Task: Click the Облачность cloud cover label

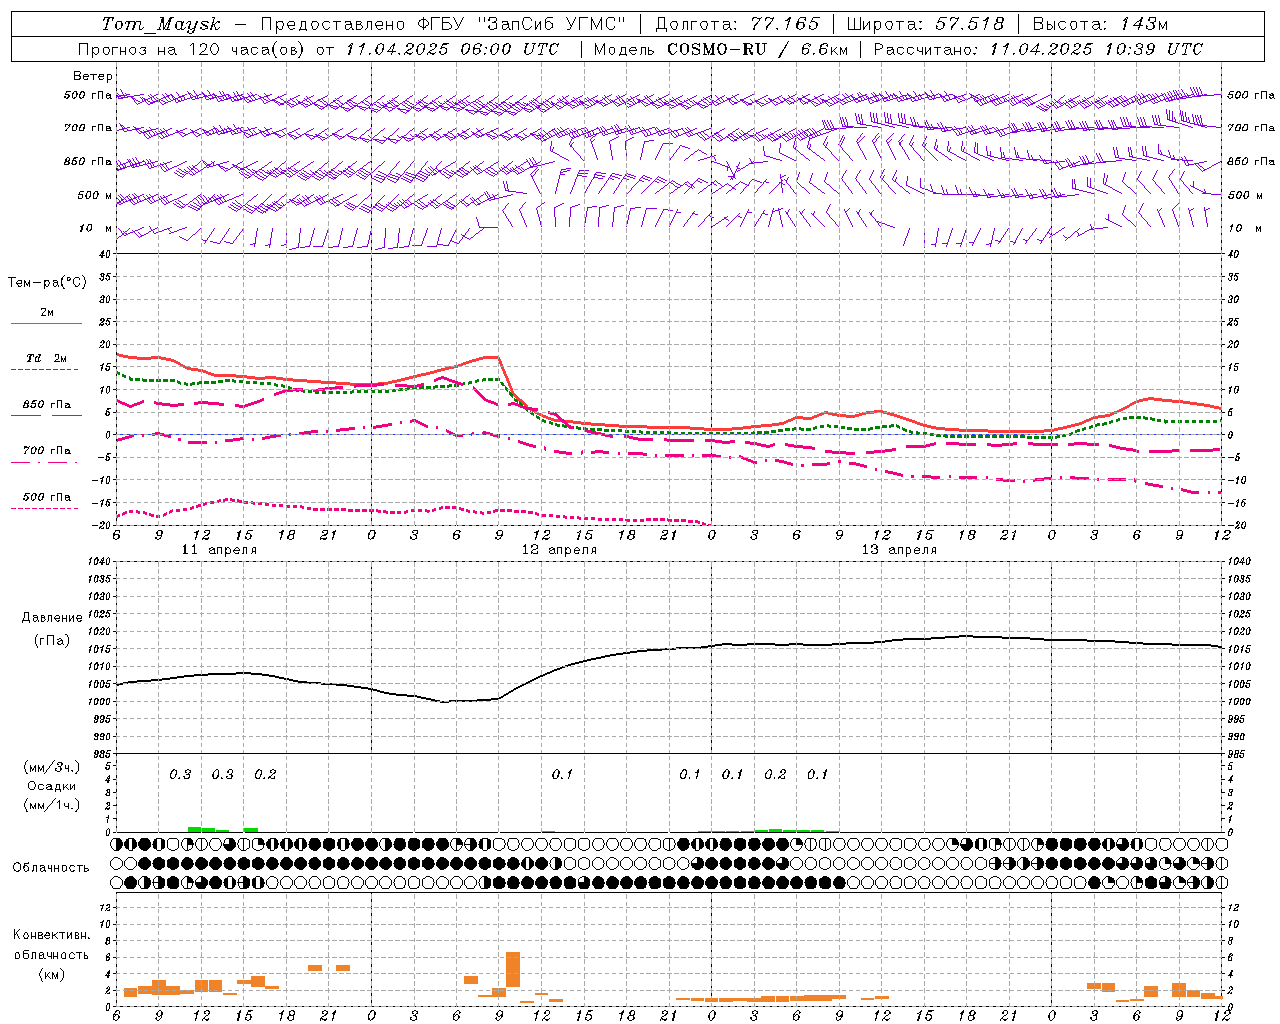Action: tap(51, 868)
